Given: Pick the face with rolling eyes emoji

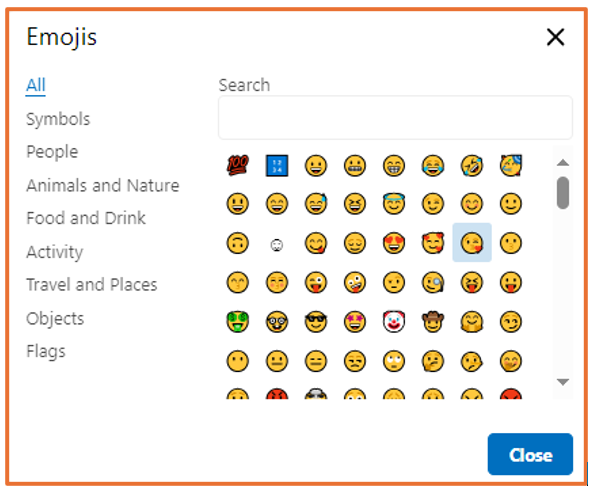Looking at the screenshot, I should click(x=393, y=361).
